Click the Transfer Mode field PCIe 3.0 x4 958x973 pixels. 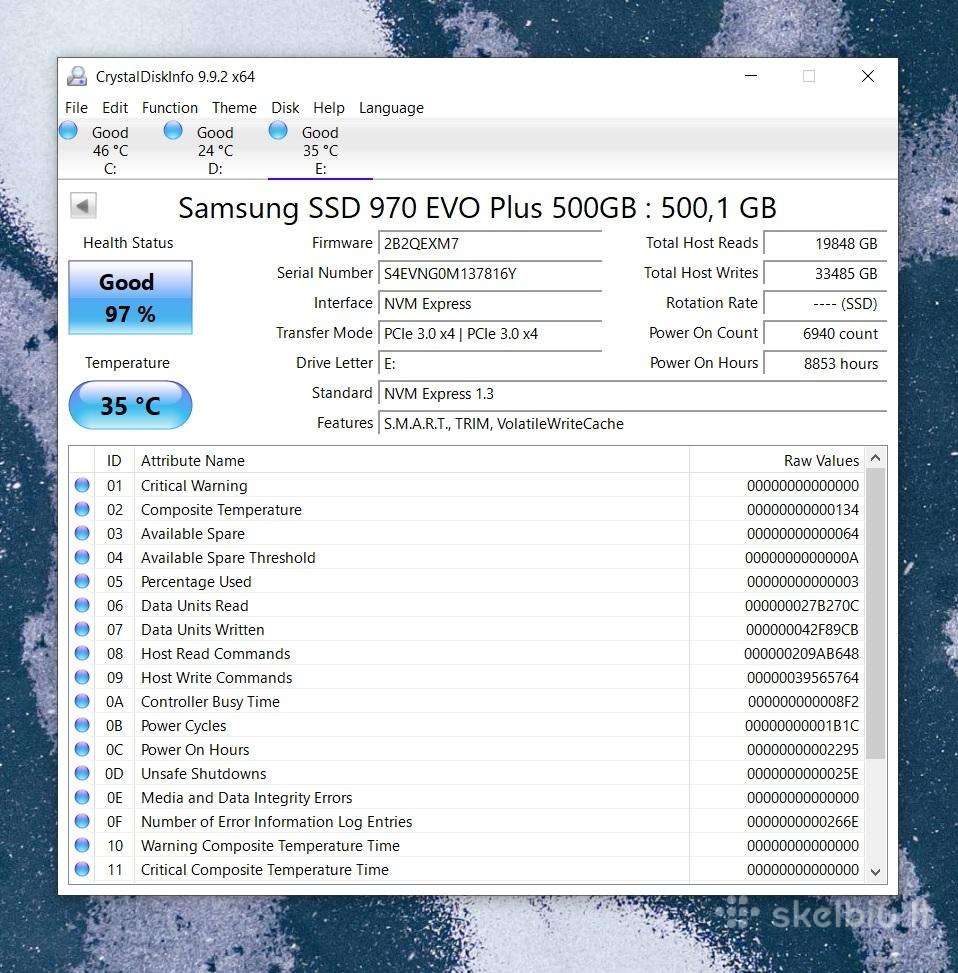coord(490,333)
